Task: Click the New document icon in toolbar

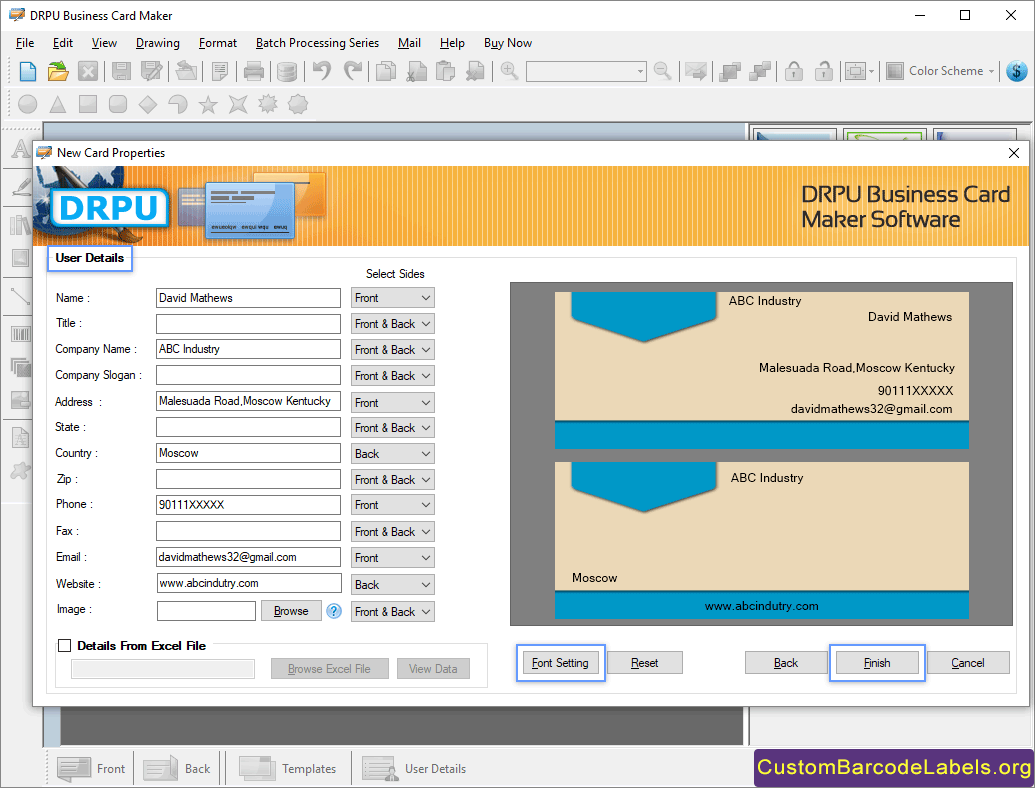Action: [x=28, y=71]
